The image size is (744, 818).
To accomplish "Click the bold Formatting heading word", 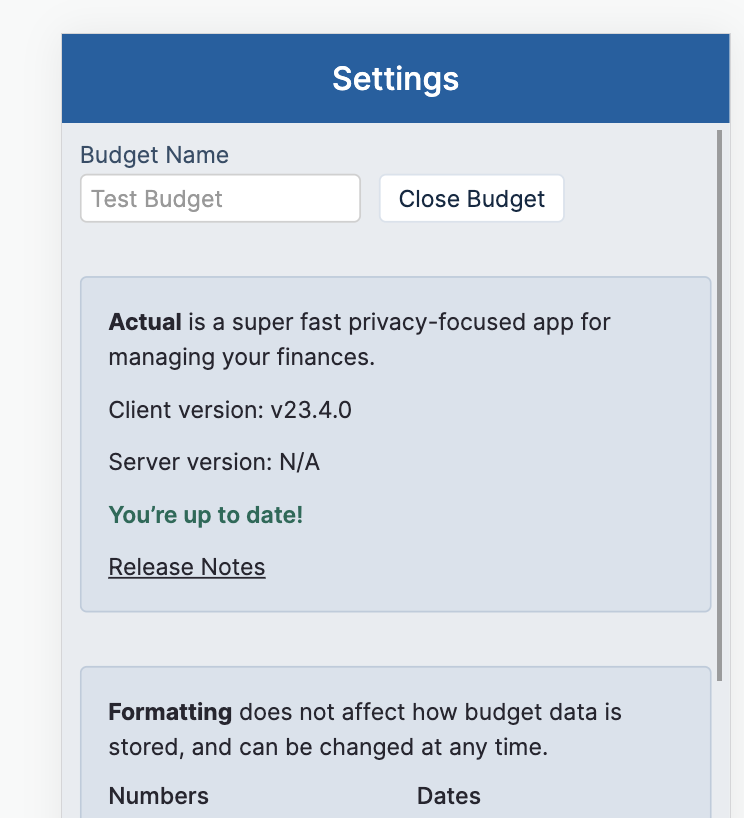I will point(170,713).
